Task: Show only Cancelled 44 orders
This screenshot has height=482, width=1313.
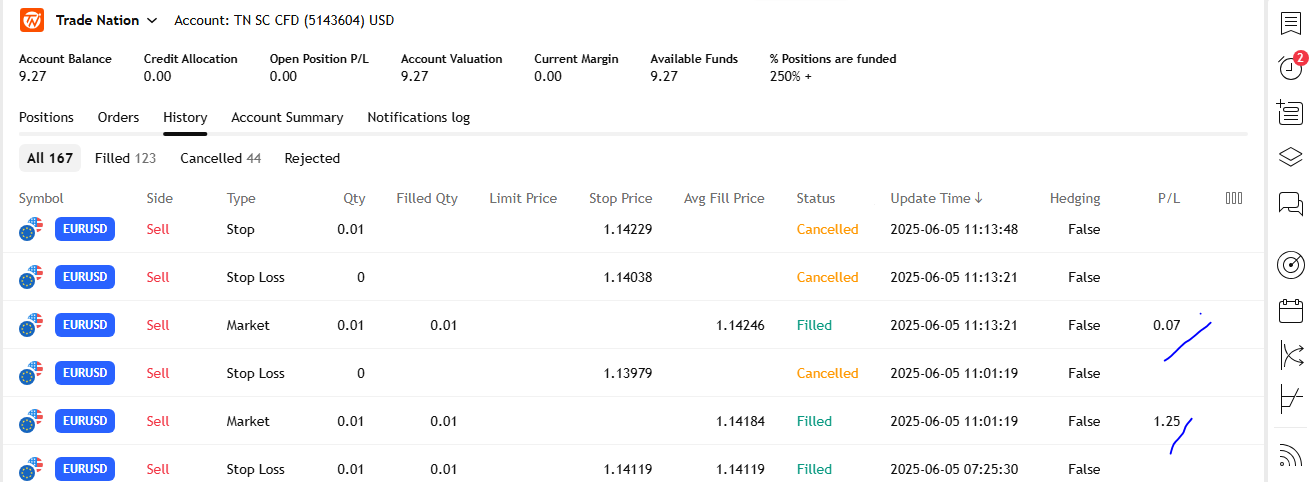Action: (x=220, y=158)
